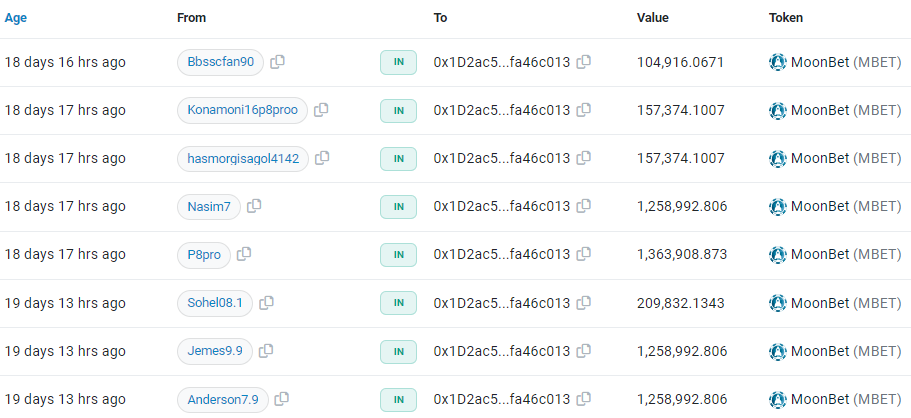Copy the To address in the Anderson7.9 row
Viewport: 911px width, 418px height.
click(x=584, y=399)
